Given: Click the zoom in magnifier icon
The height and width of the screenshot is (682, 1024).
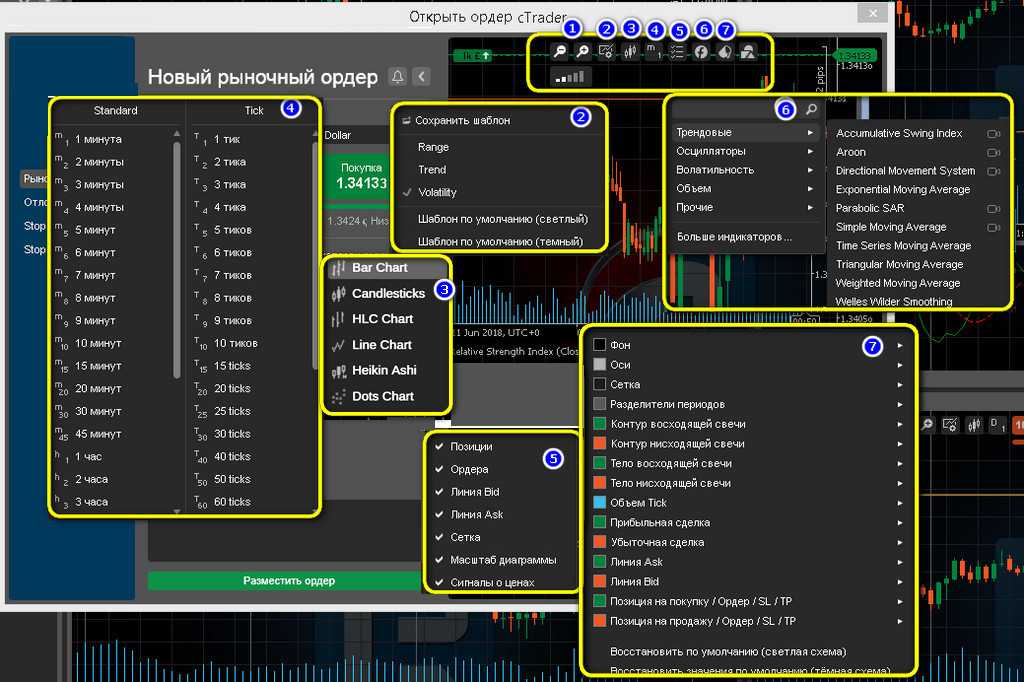Looking at the screenshot, I should (x=582, y=52).
